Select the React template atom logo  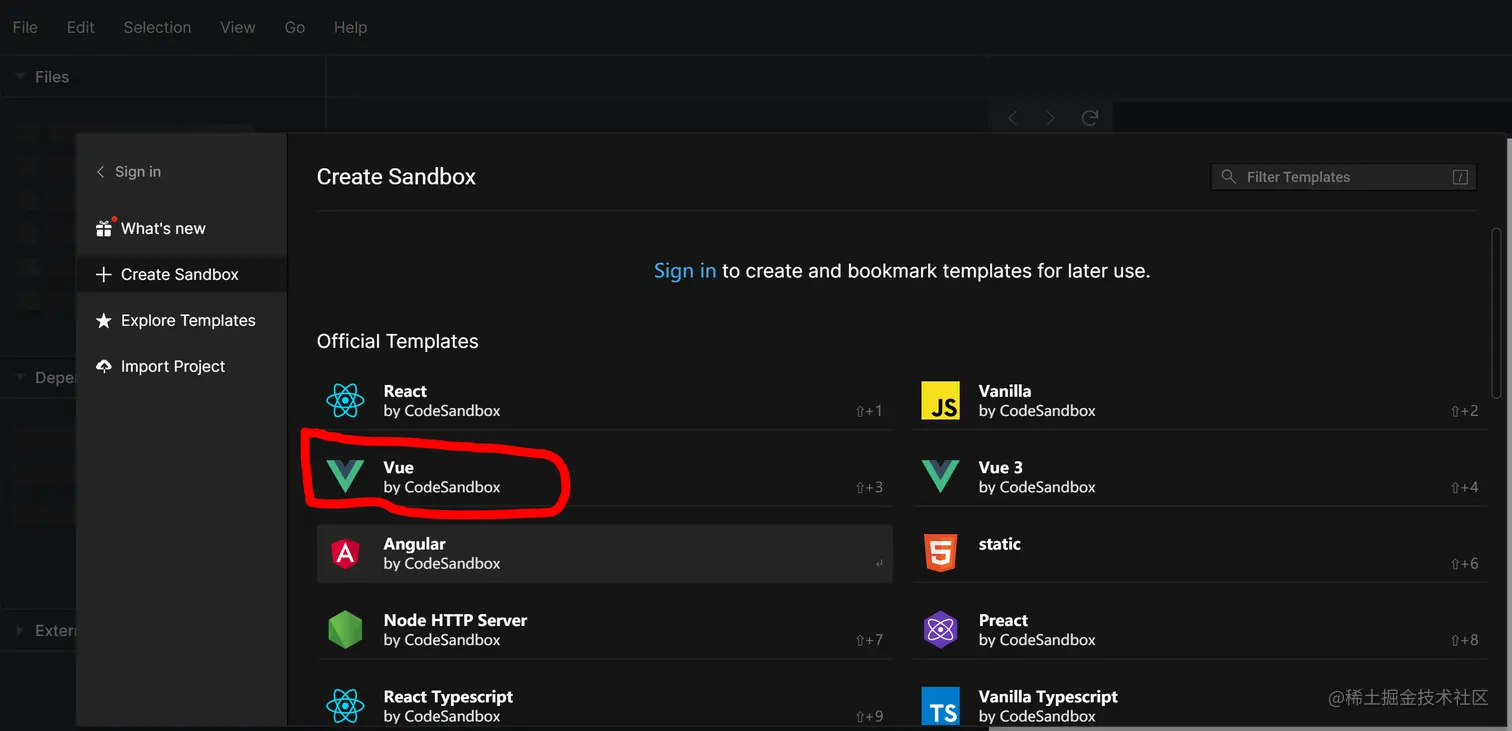point(345,401)
